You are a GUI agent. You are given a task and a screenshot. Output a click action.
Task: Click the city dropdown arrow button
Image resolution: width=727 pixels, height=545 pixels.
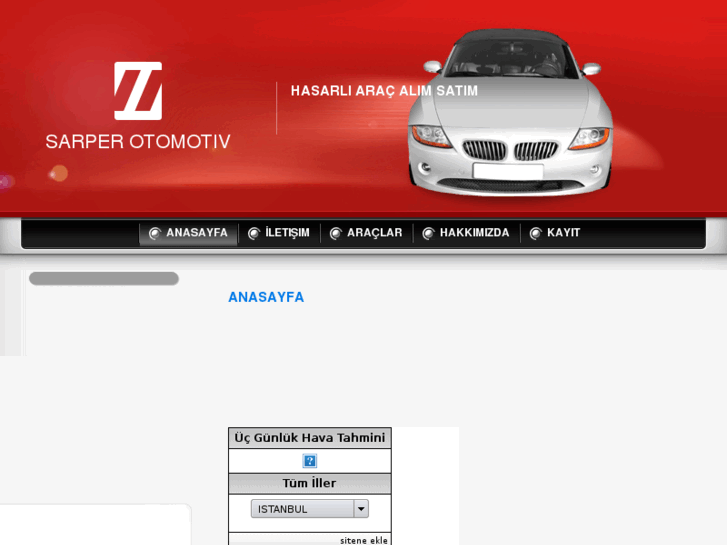[x=361, y=509]
